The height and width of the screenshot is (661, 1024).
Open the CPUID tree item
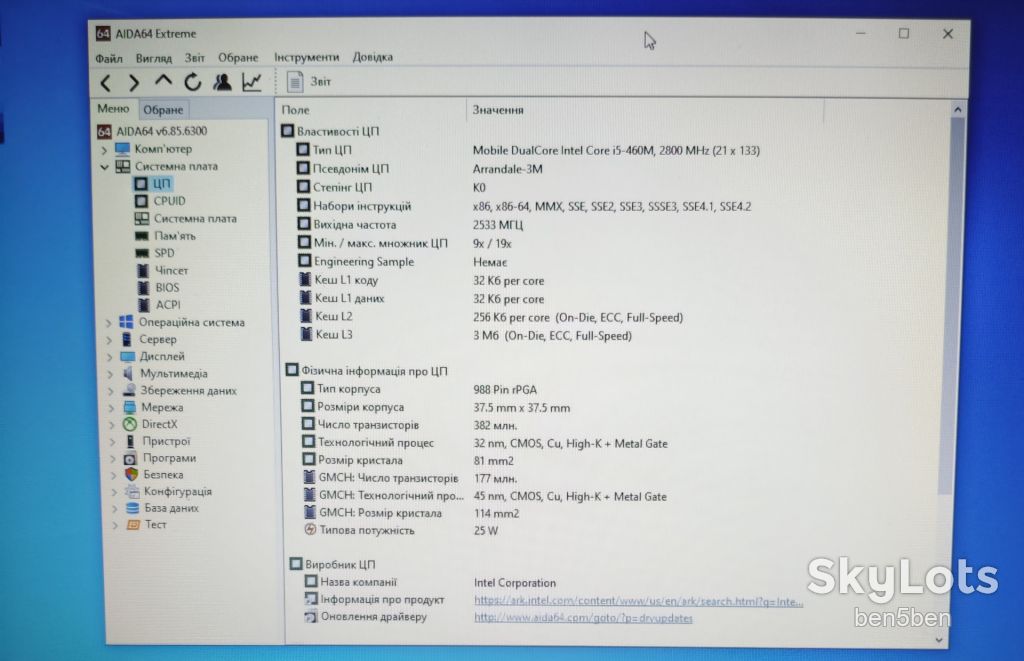click(161, 201)
